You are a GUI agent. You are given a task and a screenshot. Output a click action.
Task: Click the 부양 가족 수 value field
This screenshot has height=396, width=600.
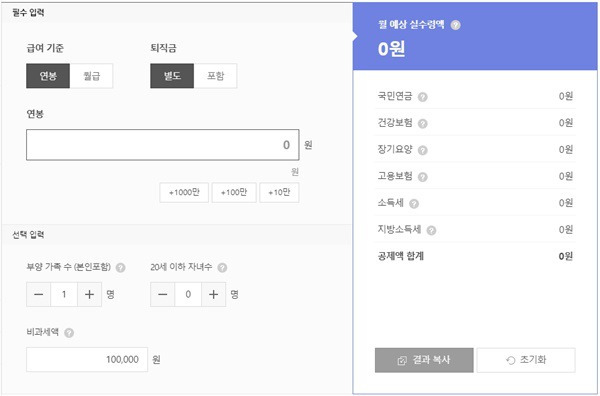click(x=64, y=294)
